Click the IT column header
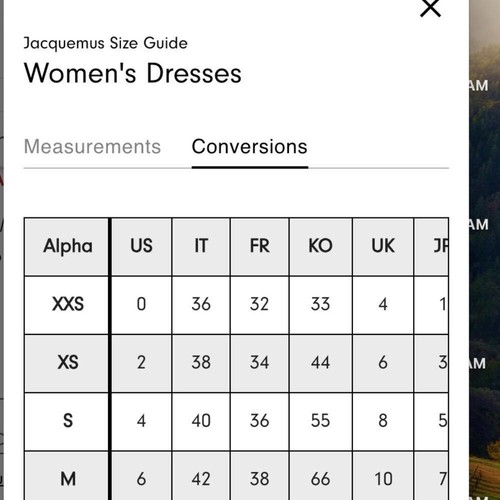Image resolution: width=500 pixels, height=500 pixels. coord(201,247)
